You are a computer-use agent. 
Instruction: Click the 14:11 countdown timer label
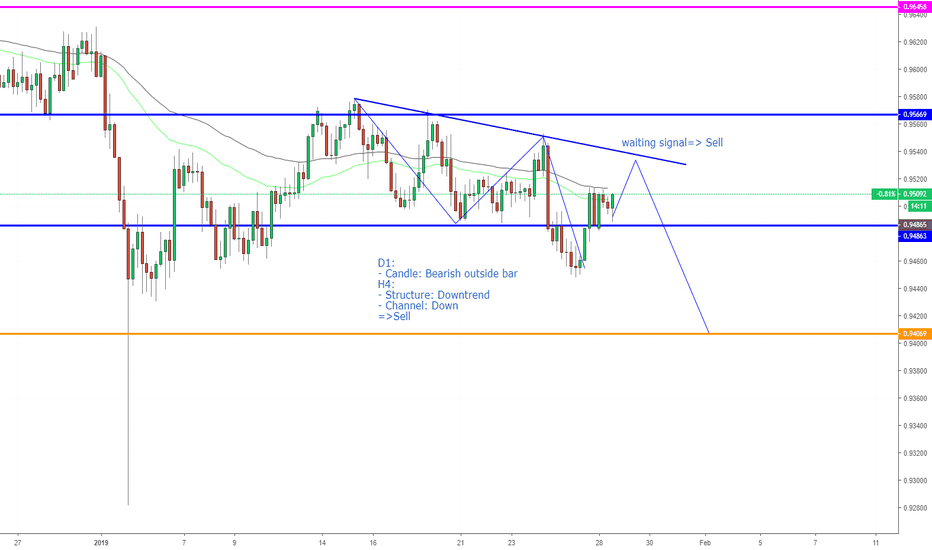point(919,206)
